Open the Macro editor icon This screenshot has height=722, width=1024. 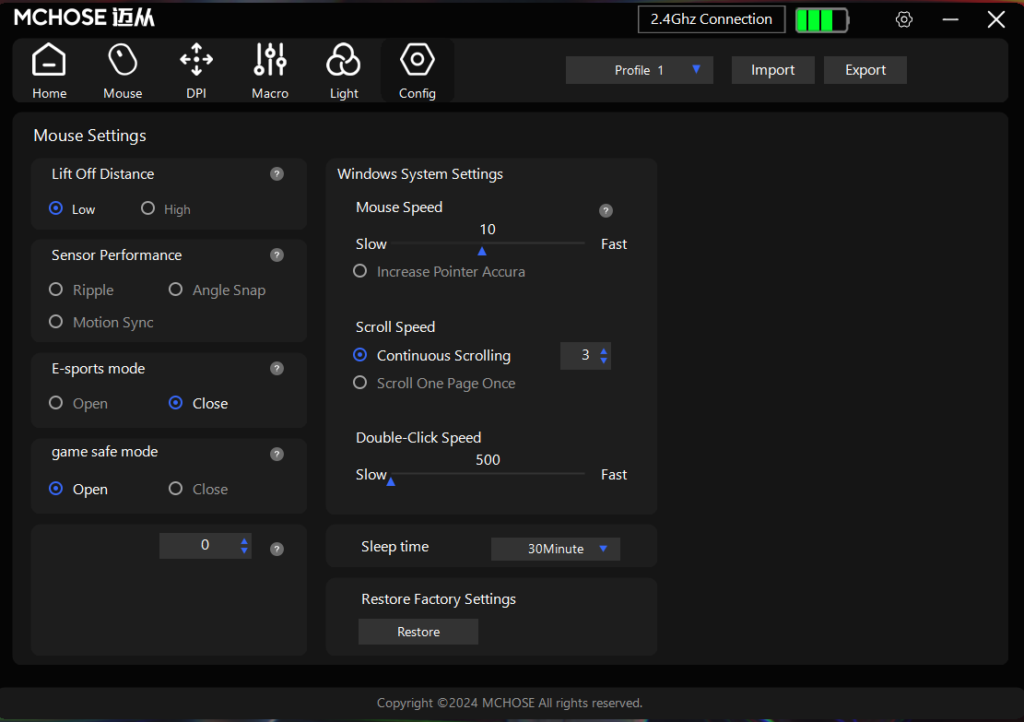point(269,69)
